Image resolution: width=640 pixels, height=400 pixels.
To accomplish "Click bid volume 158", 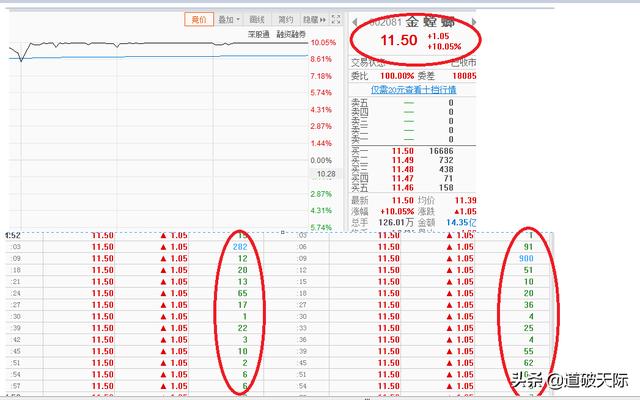I will pos(446,188).
